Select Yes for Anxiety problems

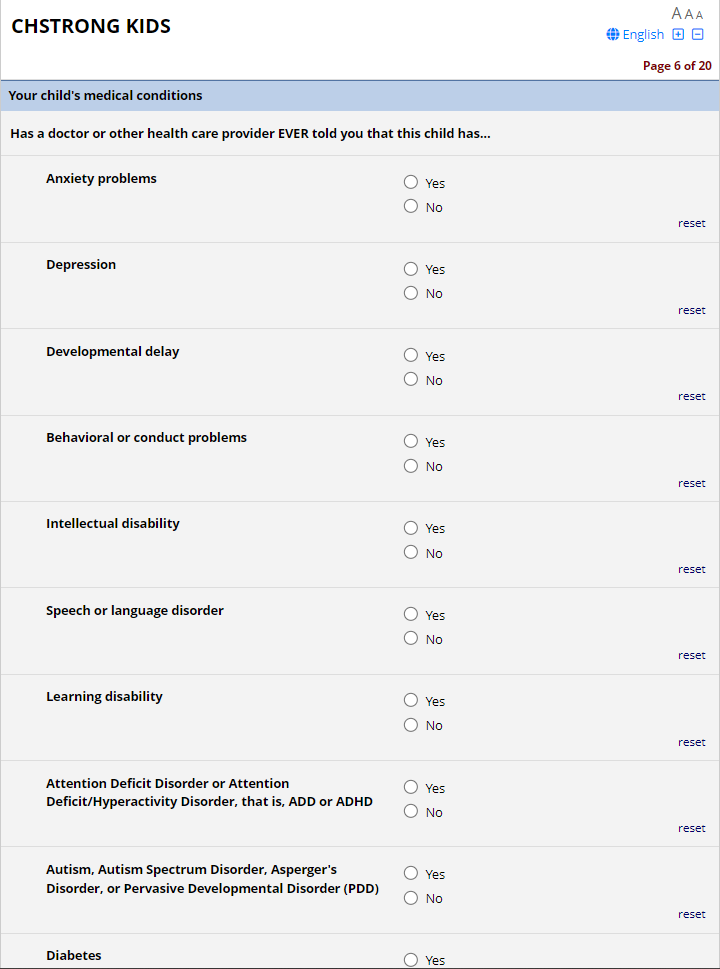(x=411, y=182)
